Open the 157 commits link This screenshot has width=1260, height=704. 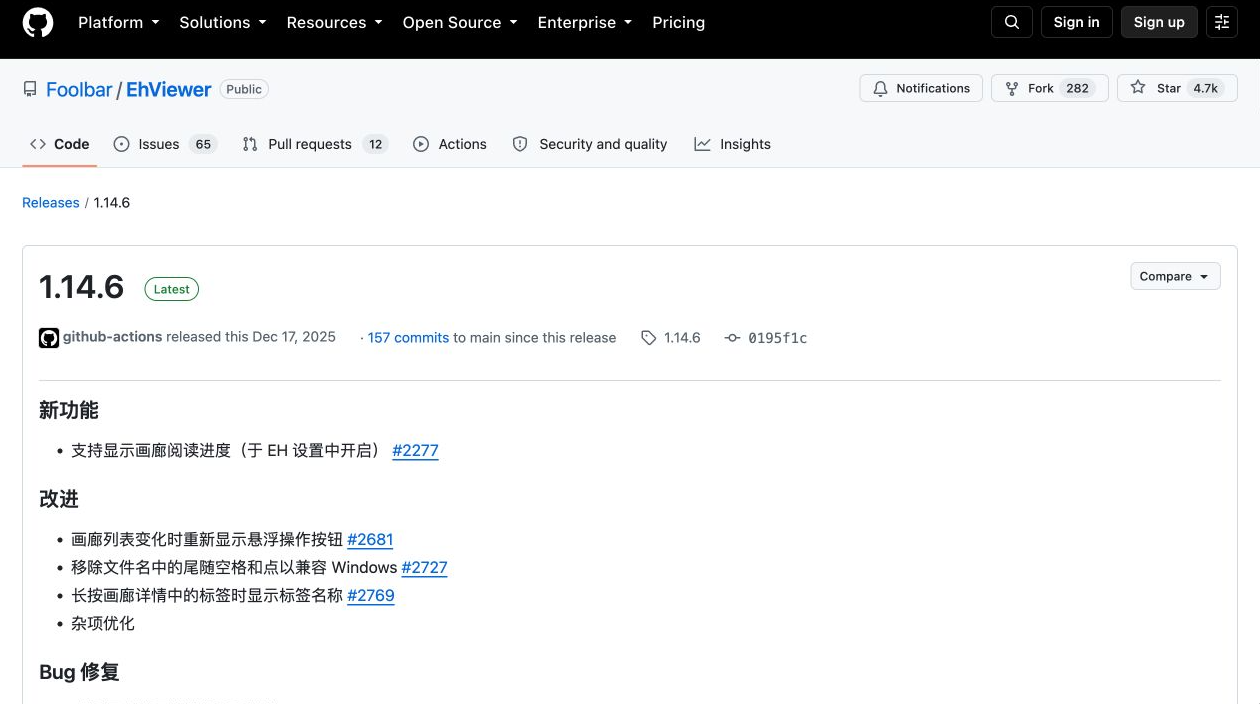(x=408, y=338)
